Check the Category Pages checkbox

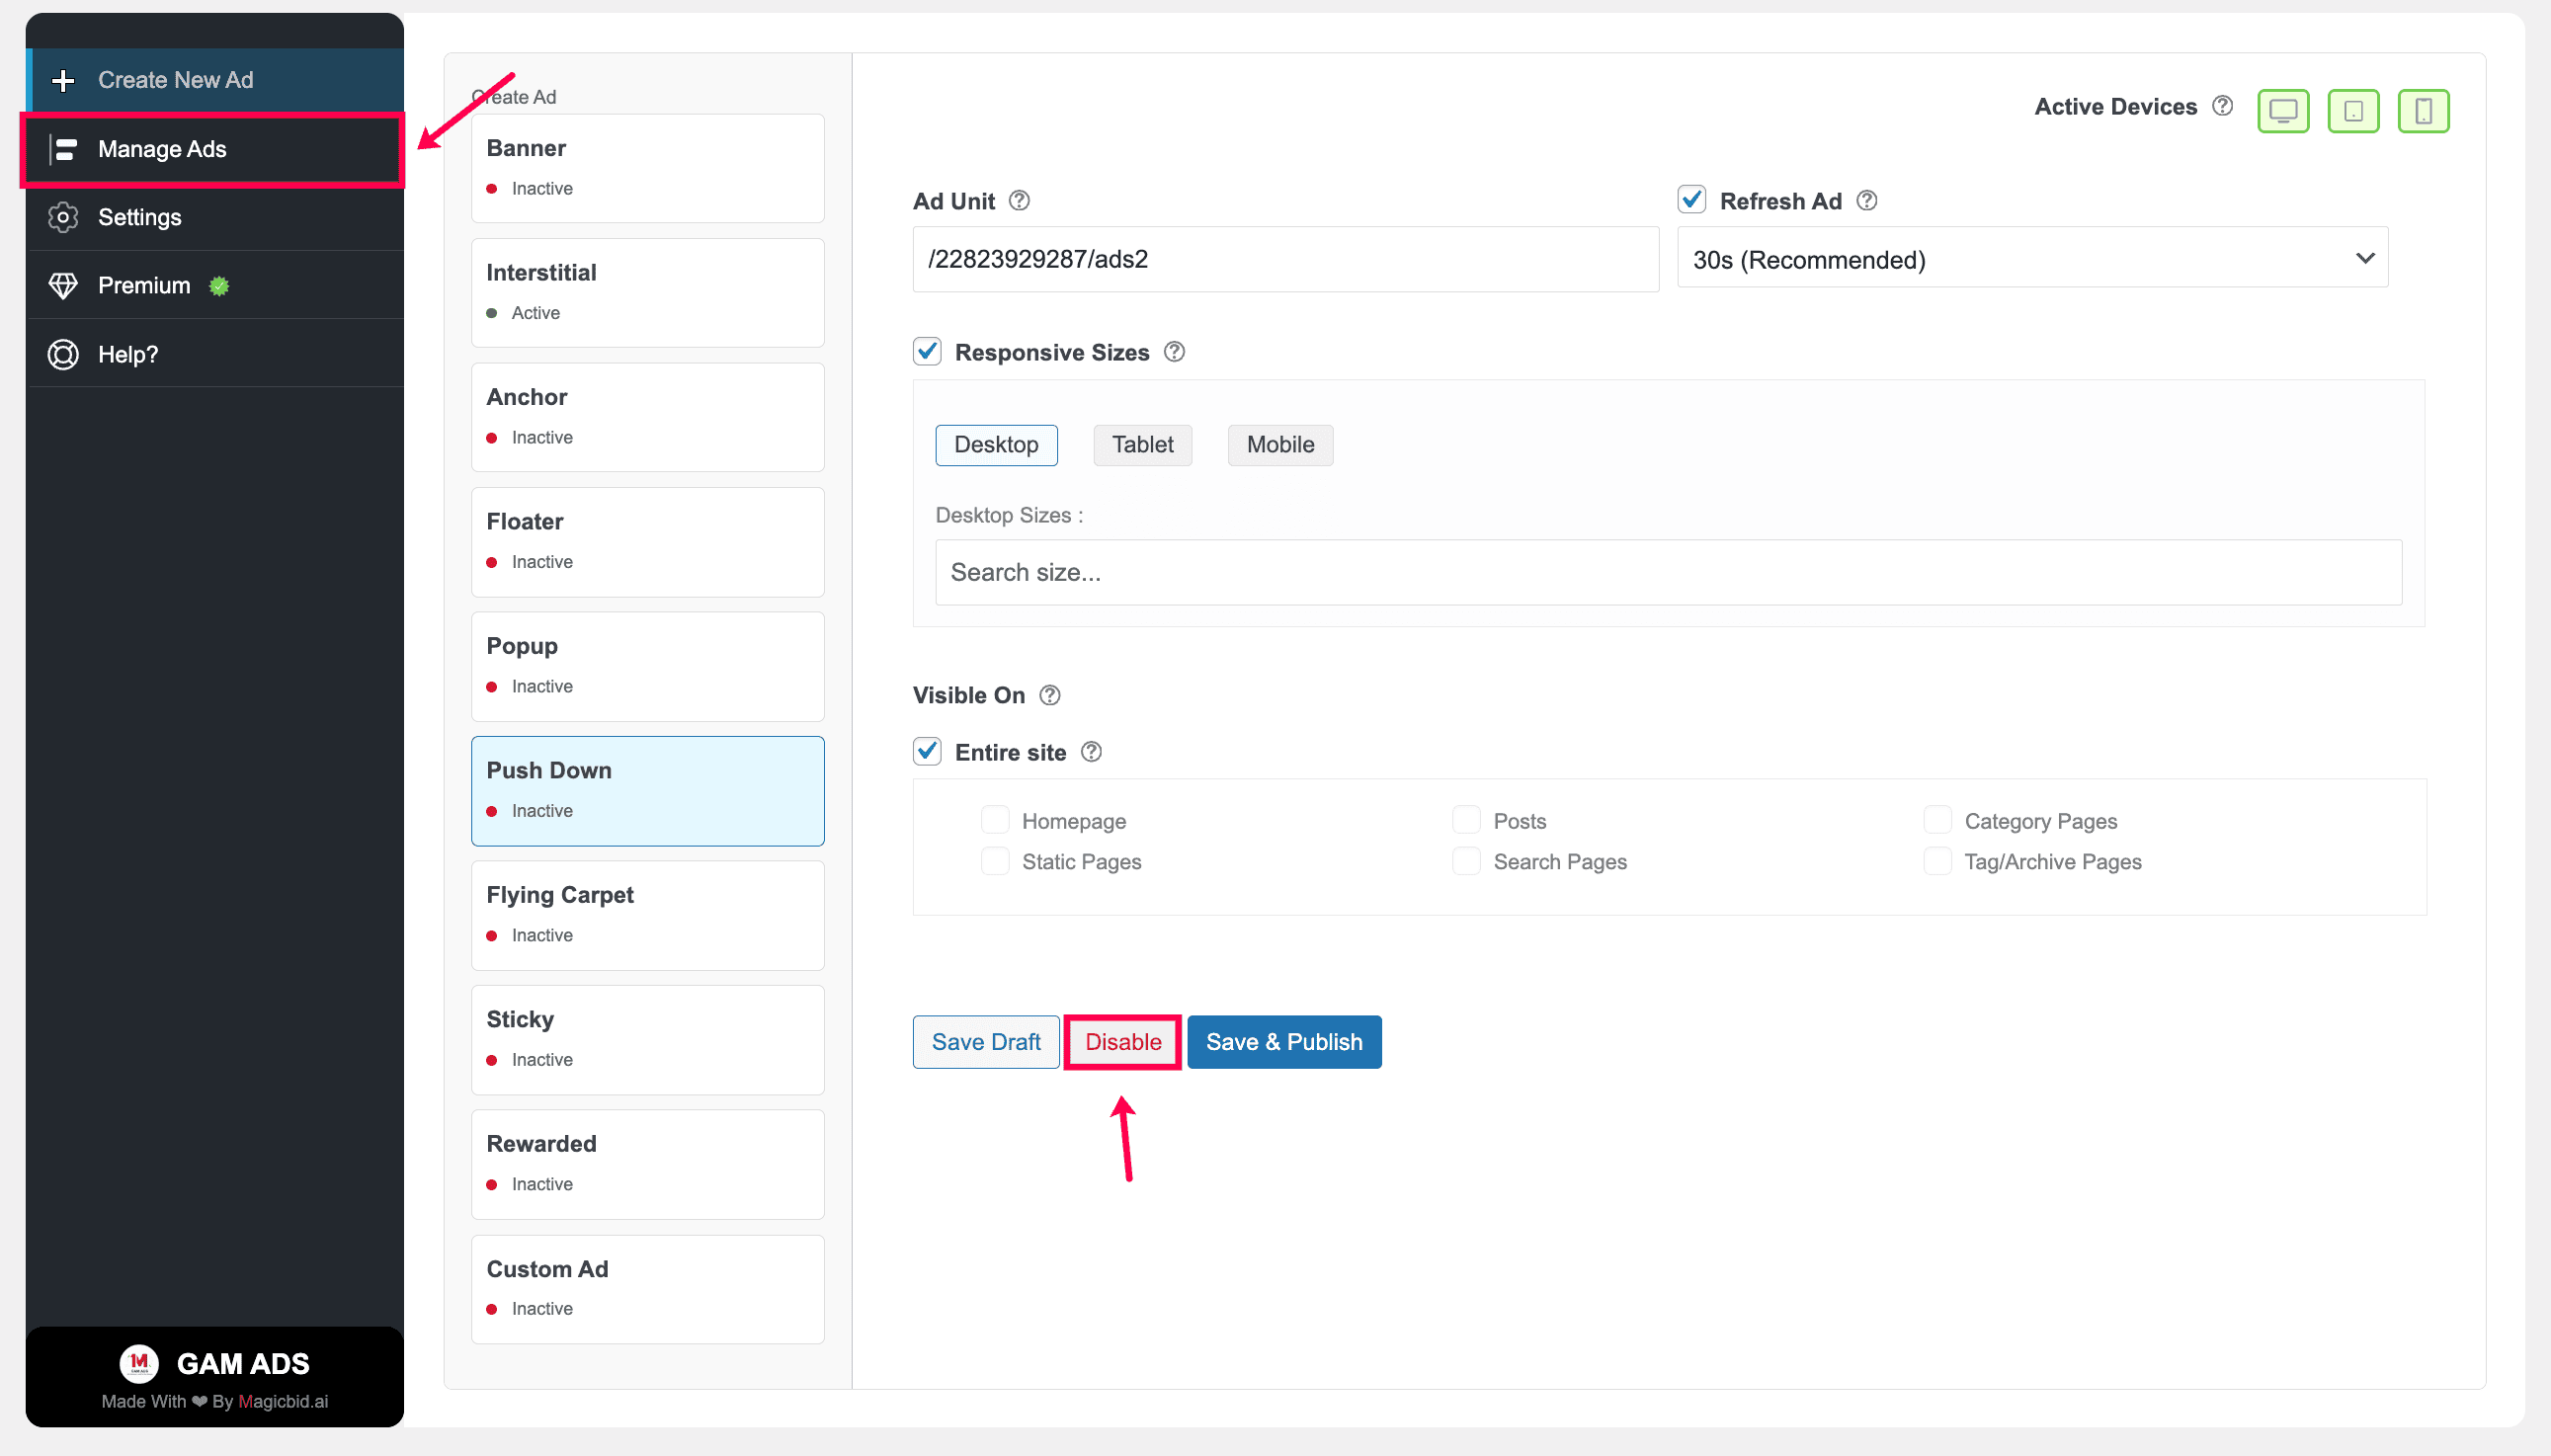click(1937, 820)
